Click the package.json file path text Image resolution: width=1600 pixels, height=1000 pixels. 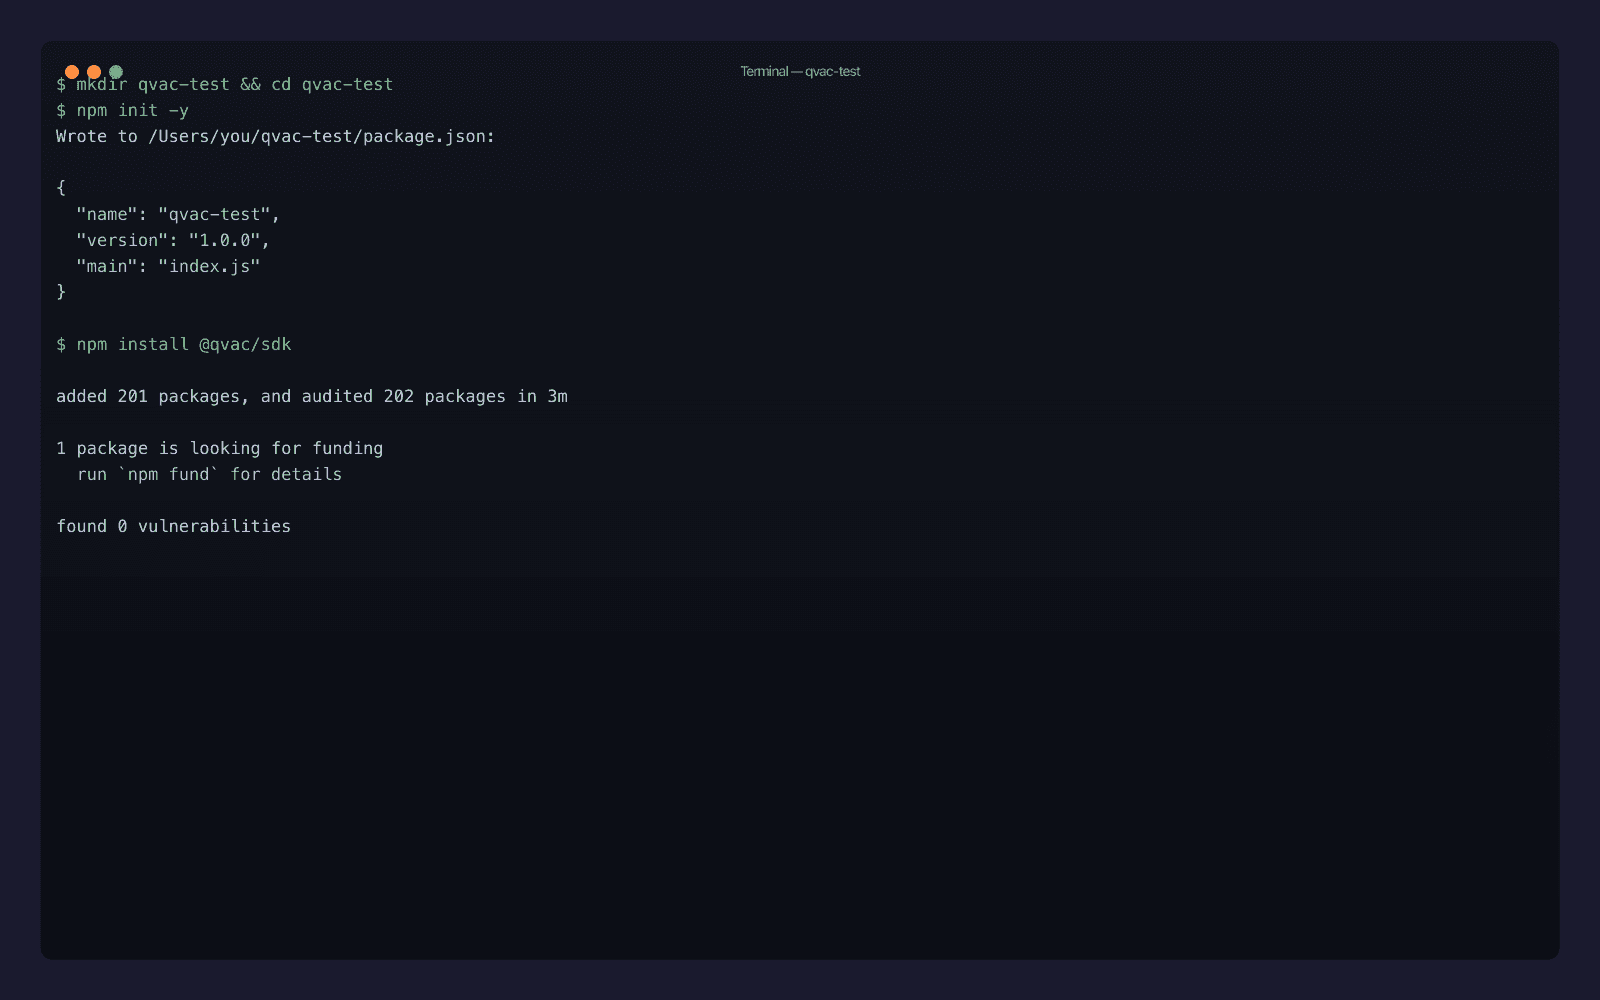tap(320, 136)
